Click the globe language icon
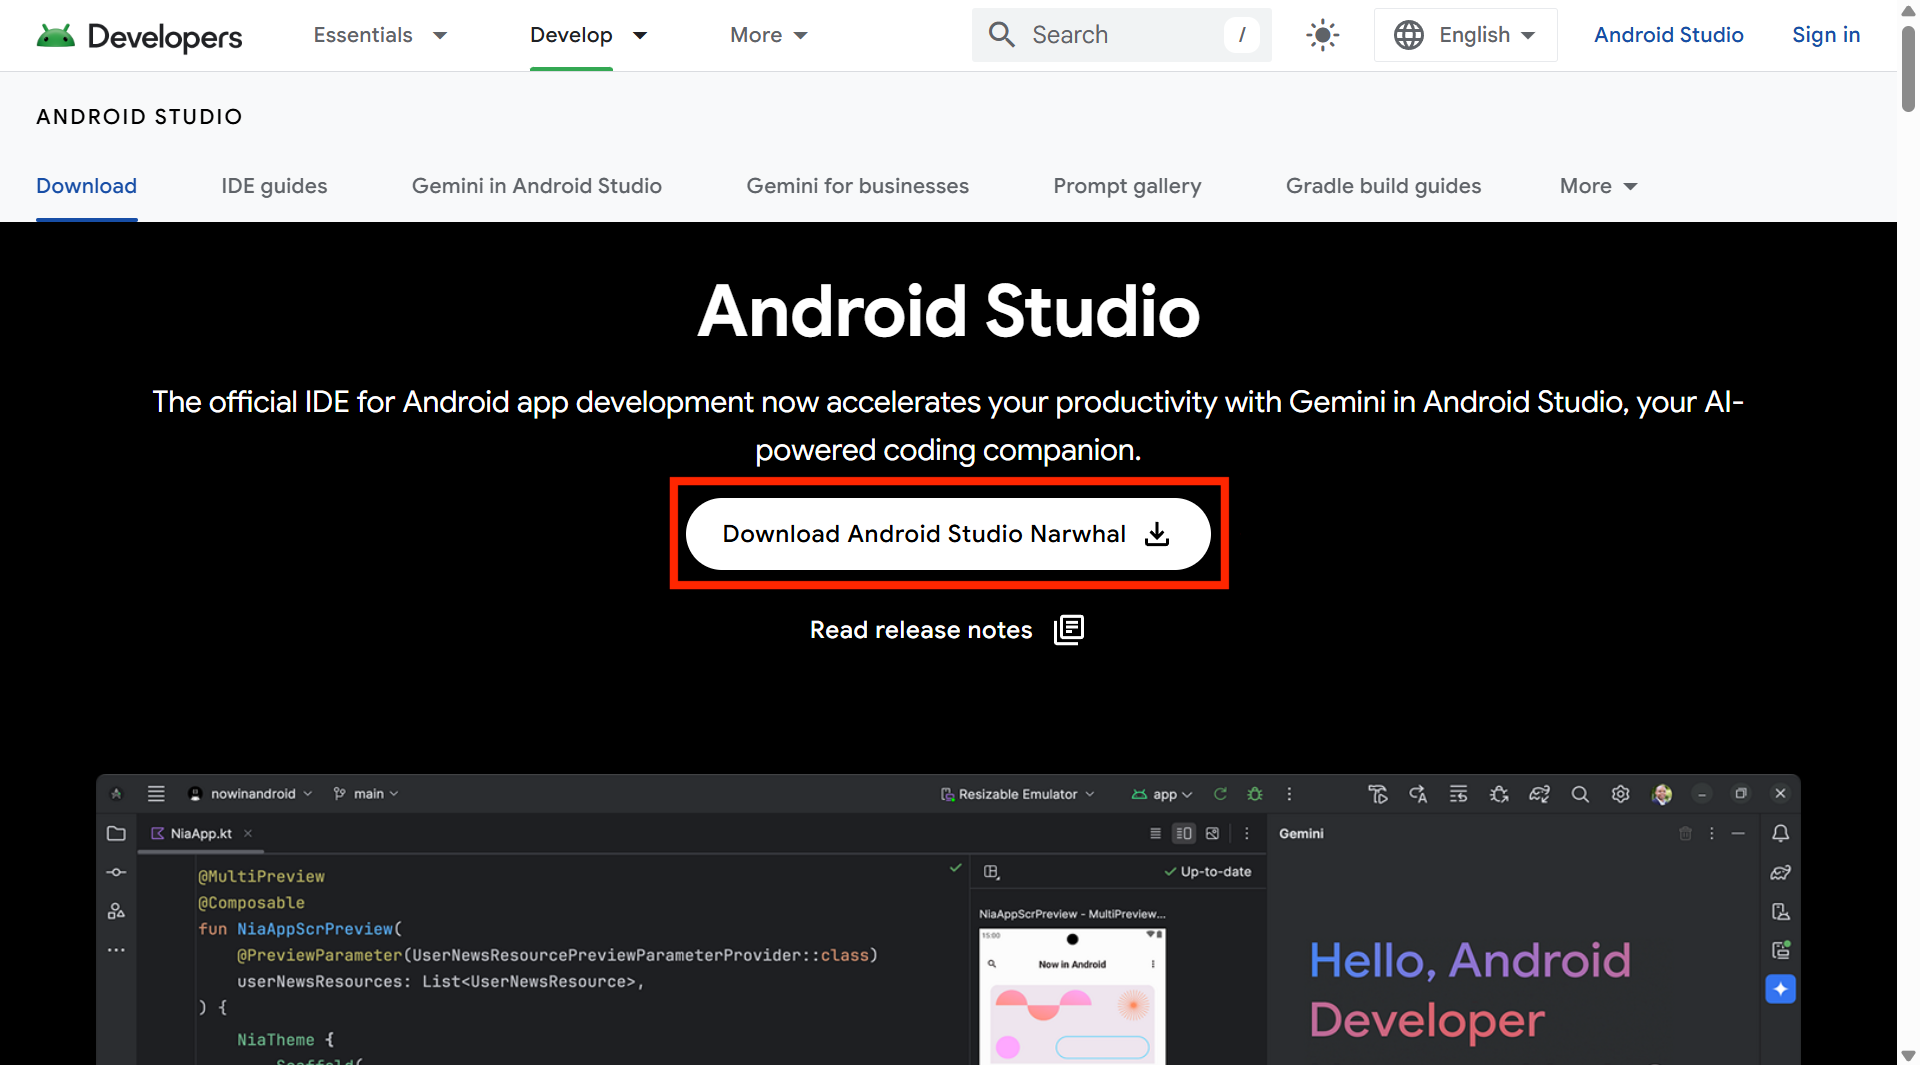 [1409, 35]
